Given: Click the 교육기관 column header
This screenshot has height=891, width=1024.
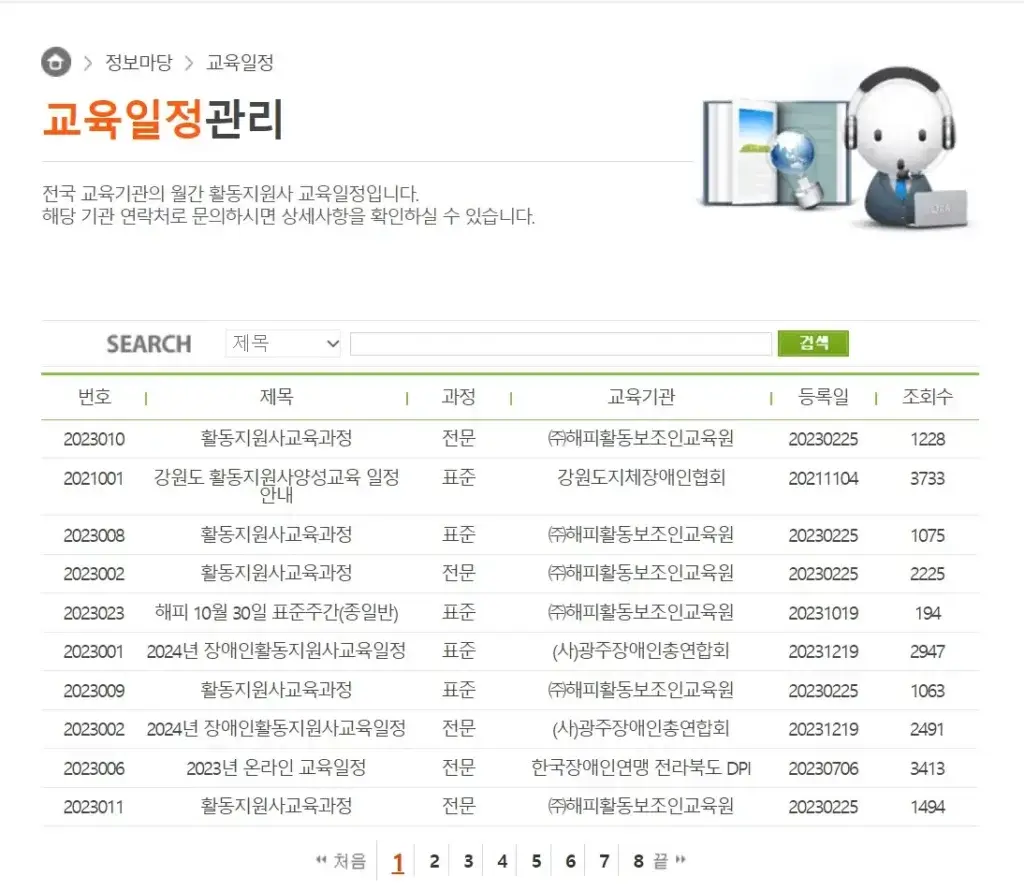Looking at the screenshot, I should (641, 397).
